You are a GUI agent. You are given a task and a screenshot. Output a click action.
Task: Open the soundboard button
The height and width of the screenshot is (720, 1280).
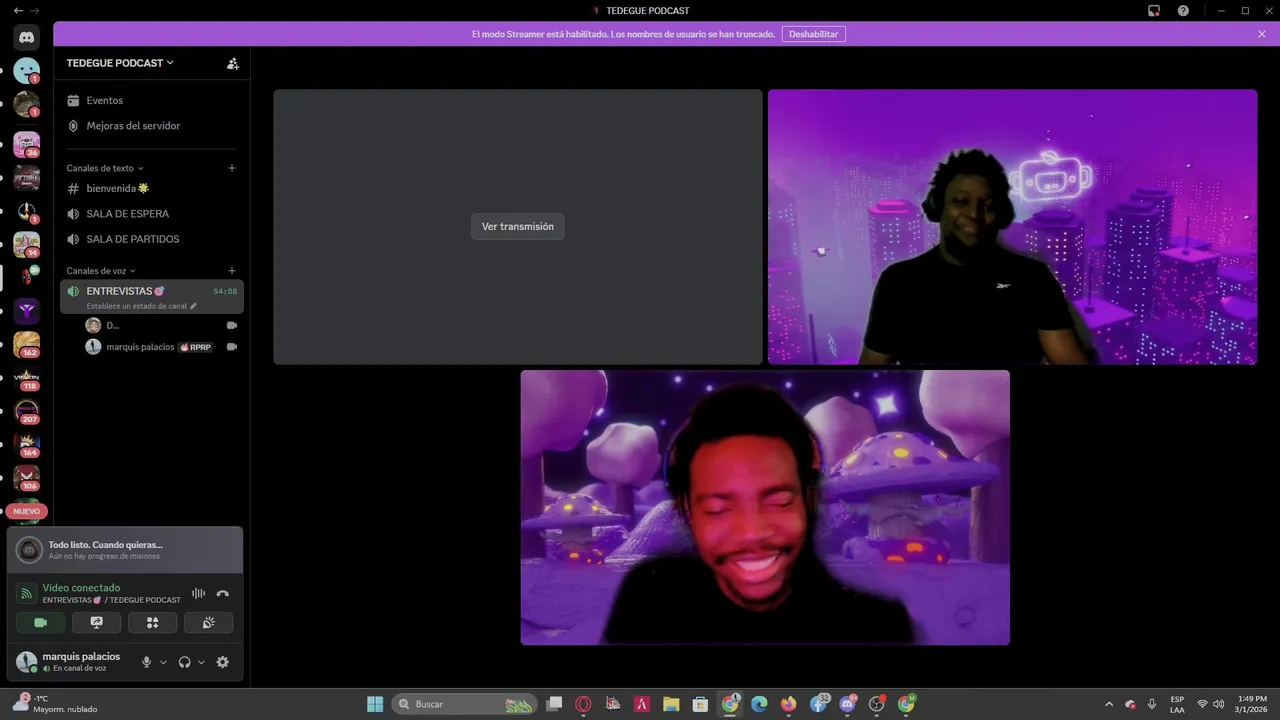[209, 622]
